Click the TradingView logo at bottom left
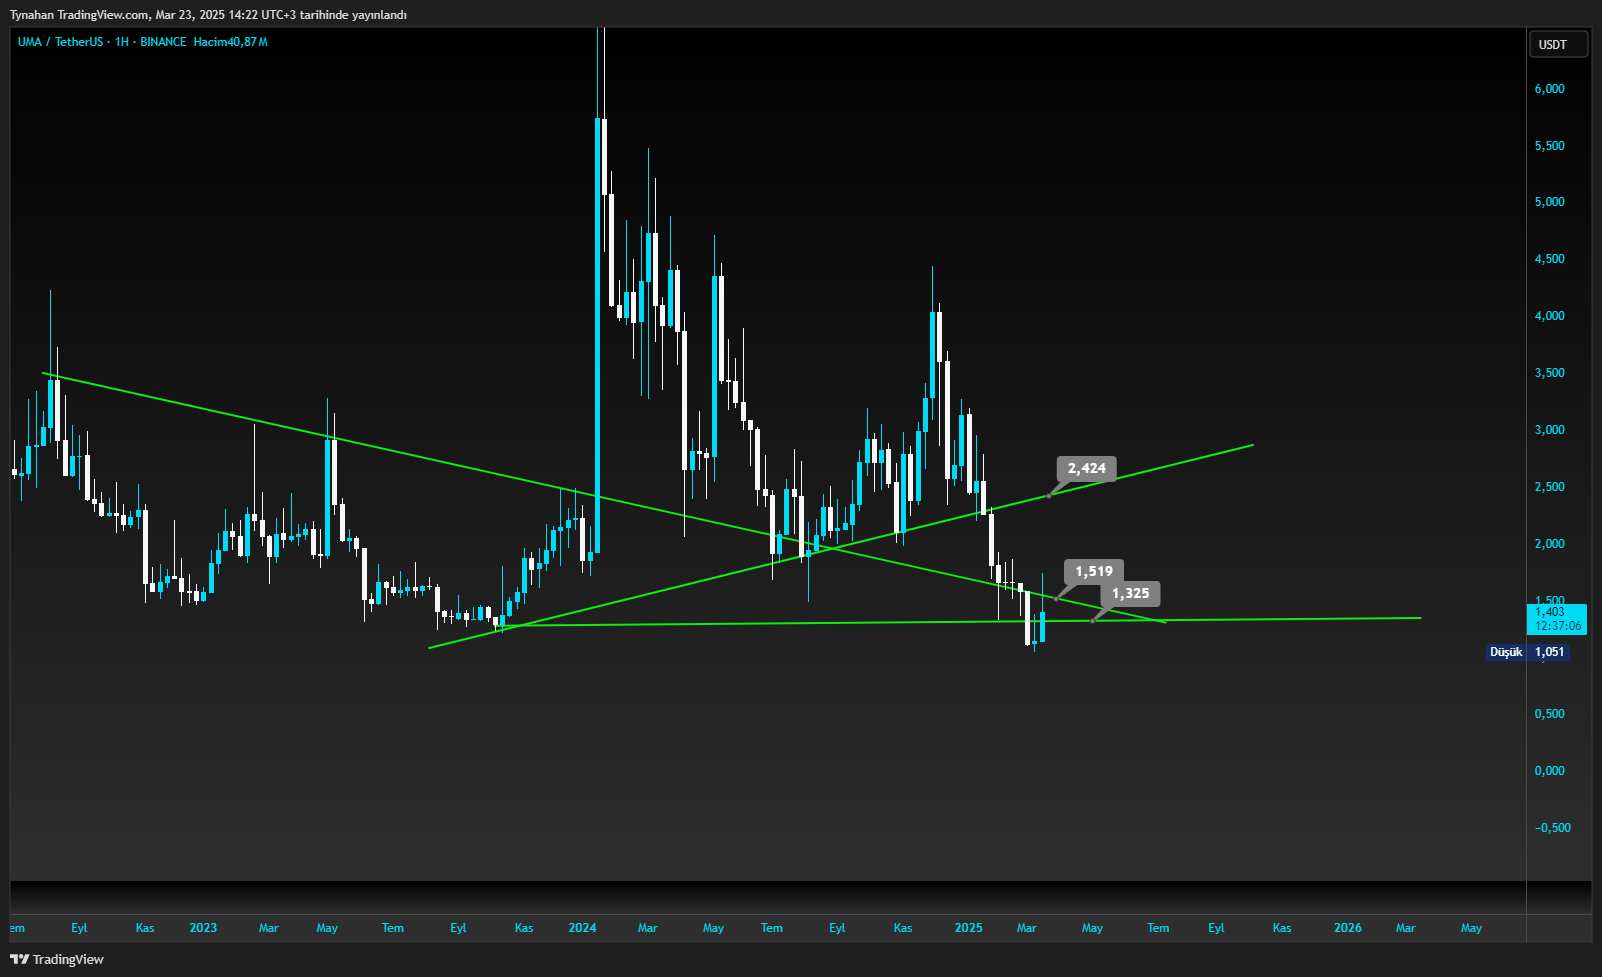The width and height of the screenshot is (1602, 977). 57,959
